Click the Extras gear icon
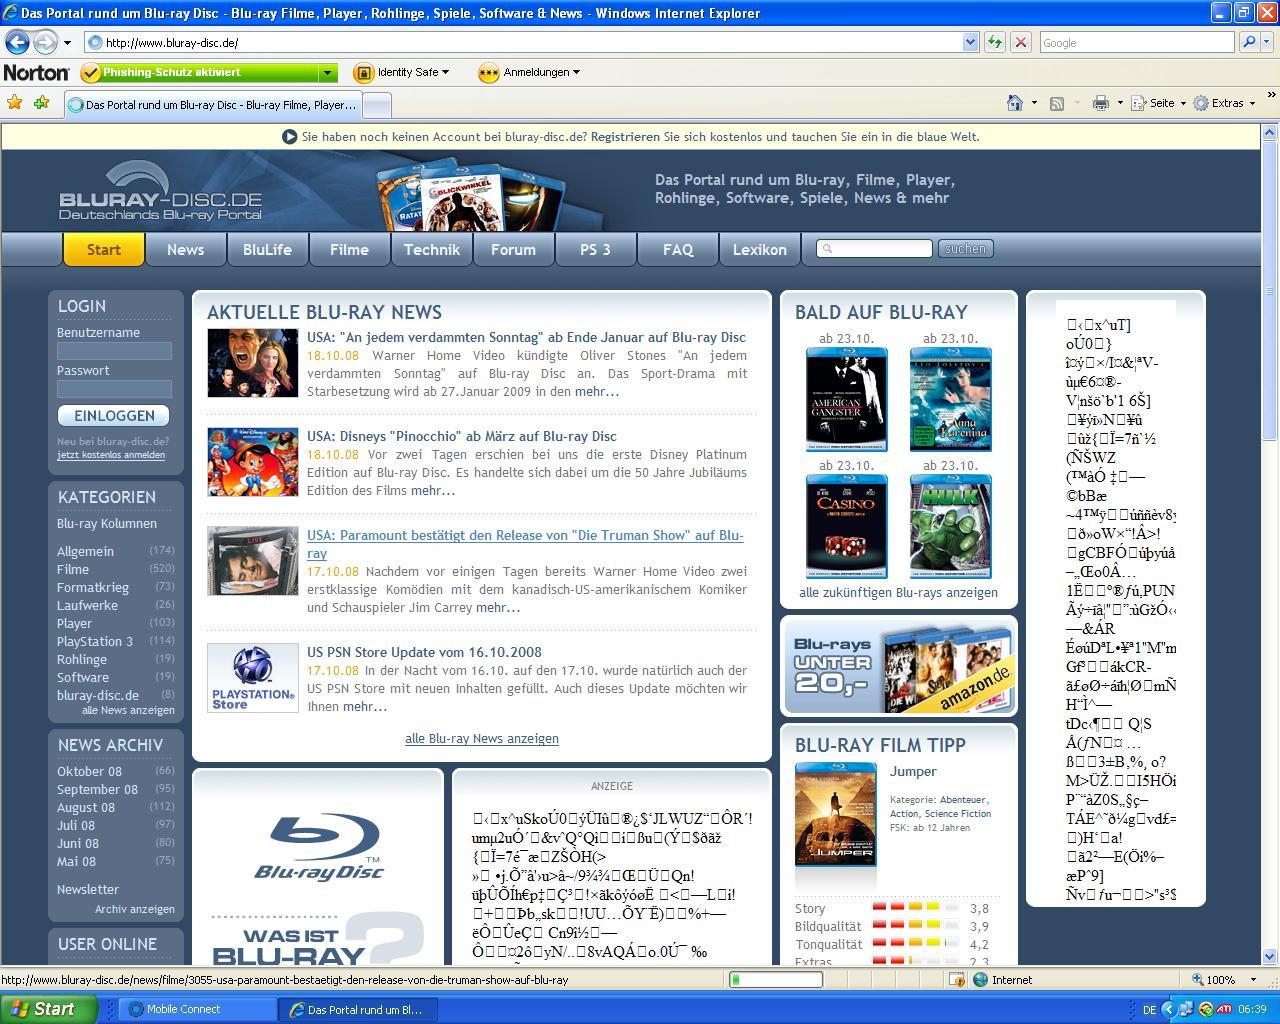This screenshot has height=1024, width=1280. point(1201,103)
